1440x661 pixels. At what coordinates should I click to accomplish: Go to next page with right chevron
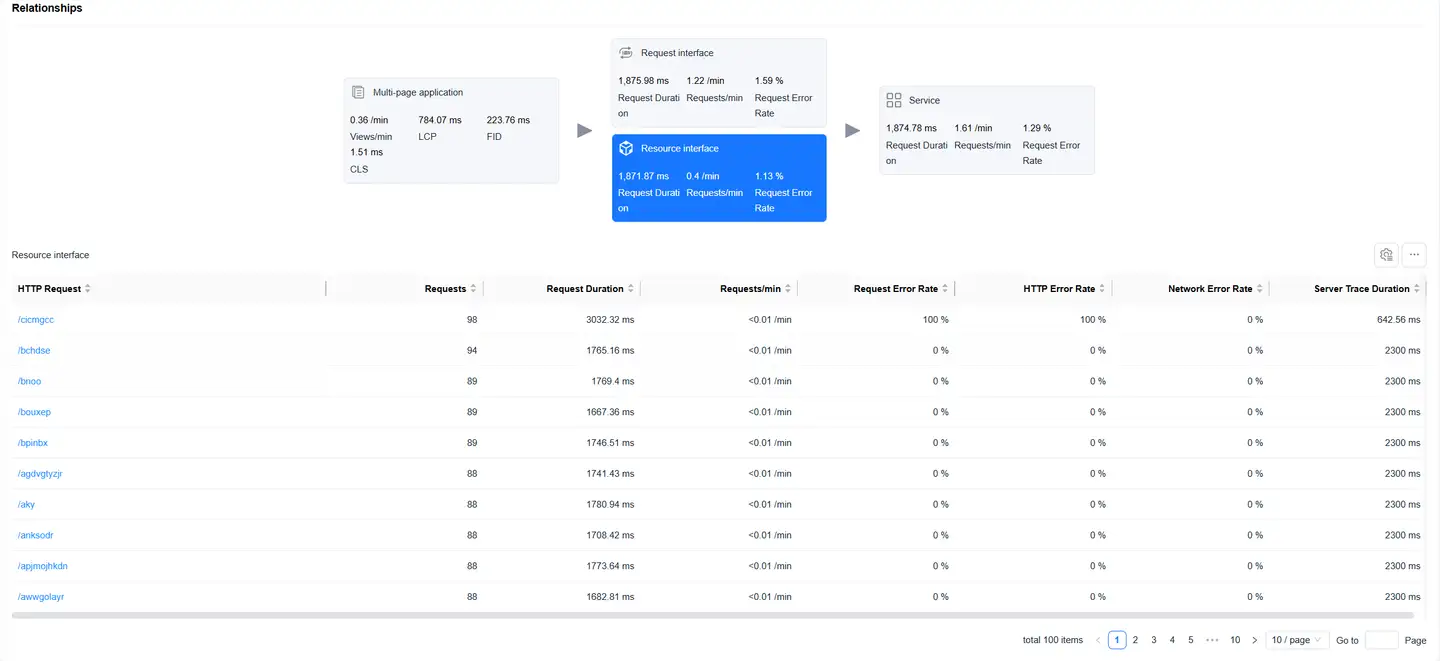point(1254,640)
